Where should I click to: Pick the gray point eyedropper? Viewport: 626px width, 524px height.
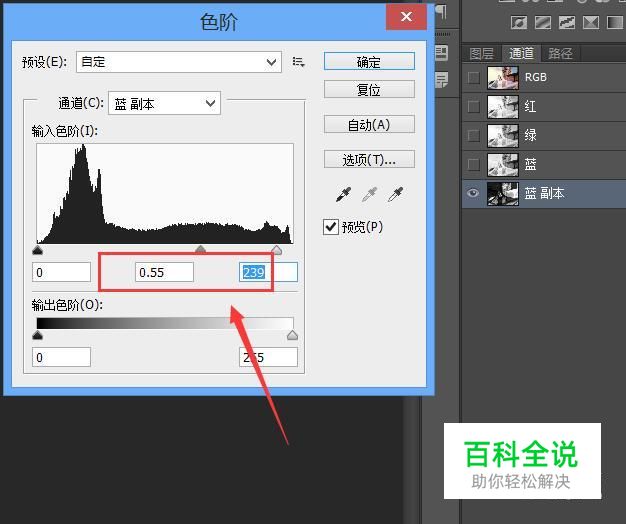[x=369, y=194]
